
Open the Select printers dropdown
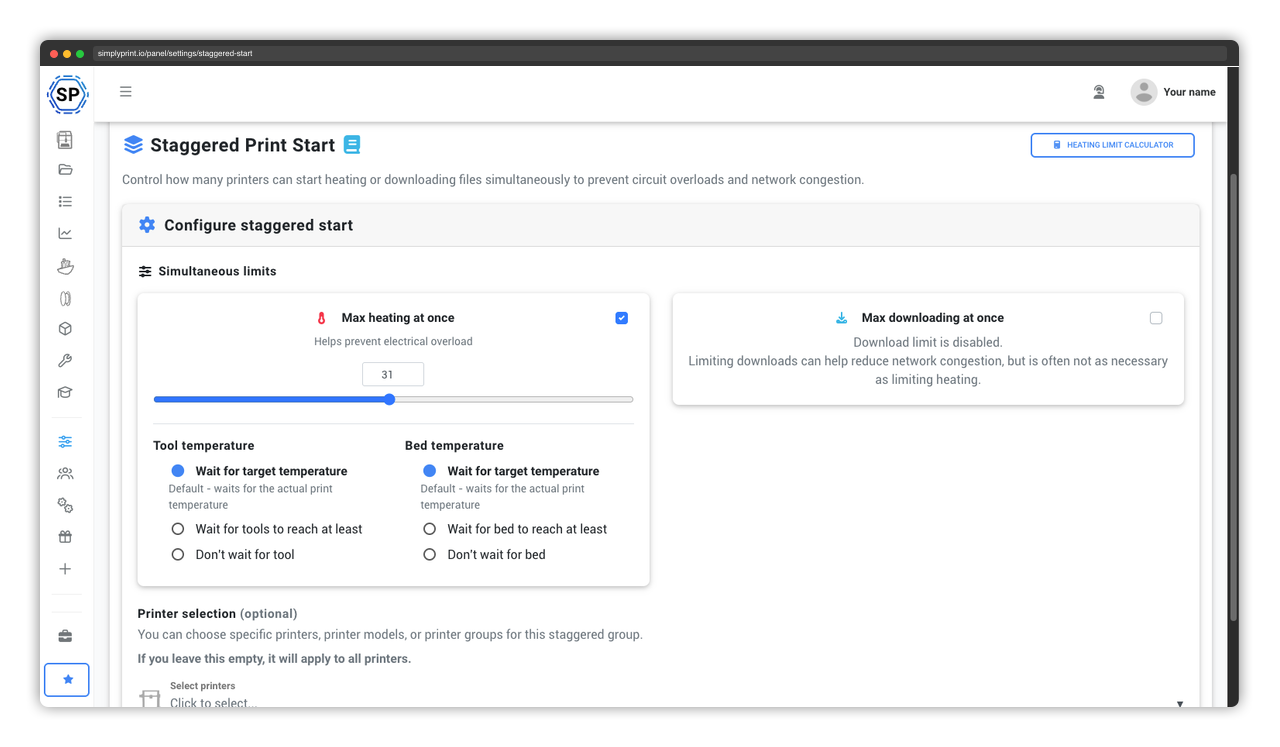[661, 695]
